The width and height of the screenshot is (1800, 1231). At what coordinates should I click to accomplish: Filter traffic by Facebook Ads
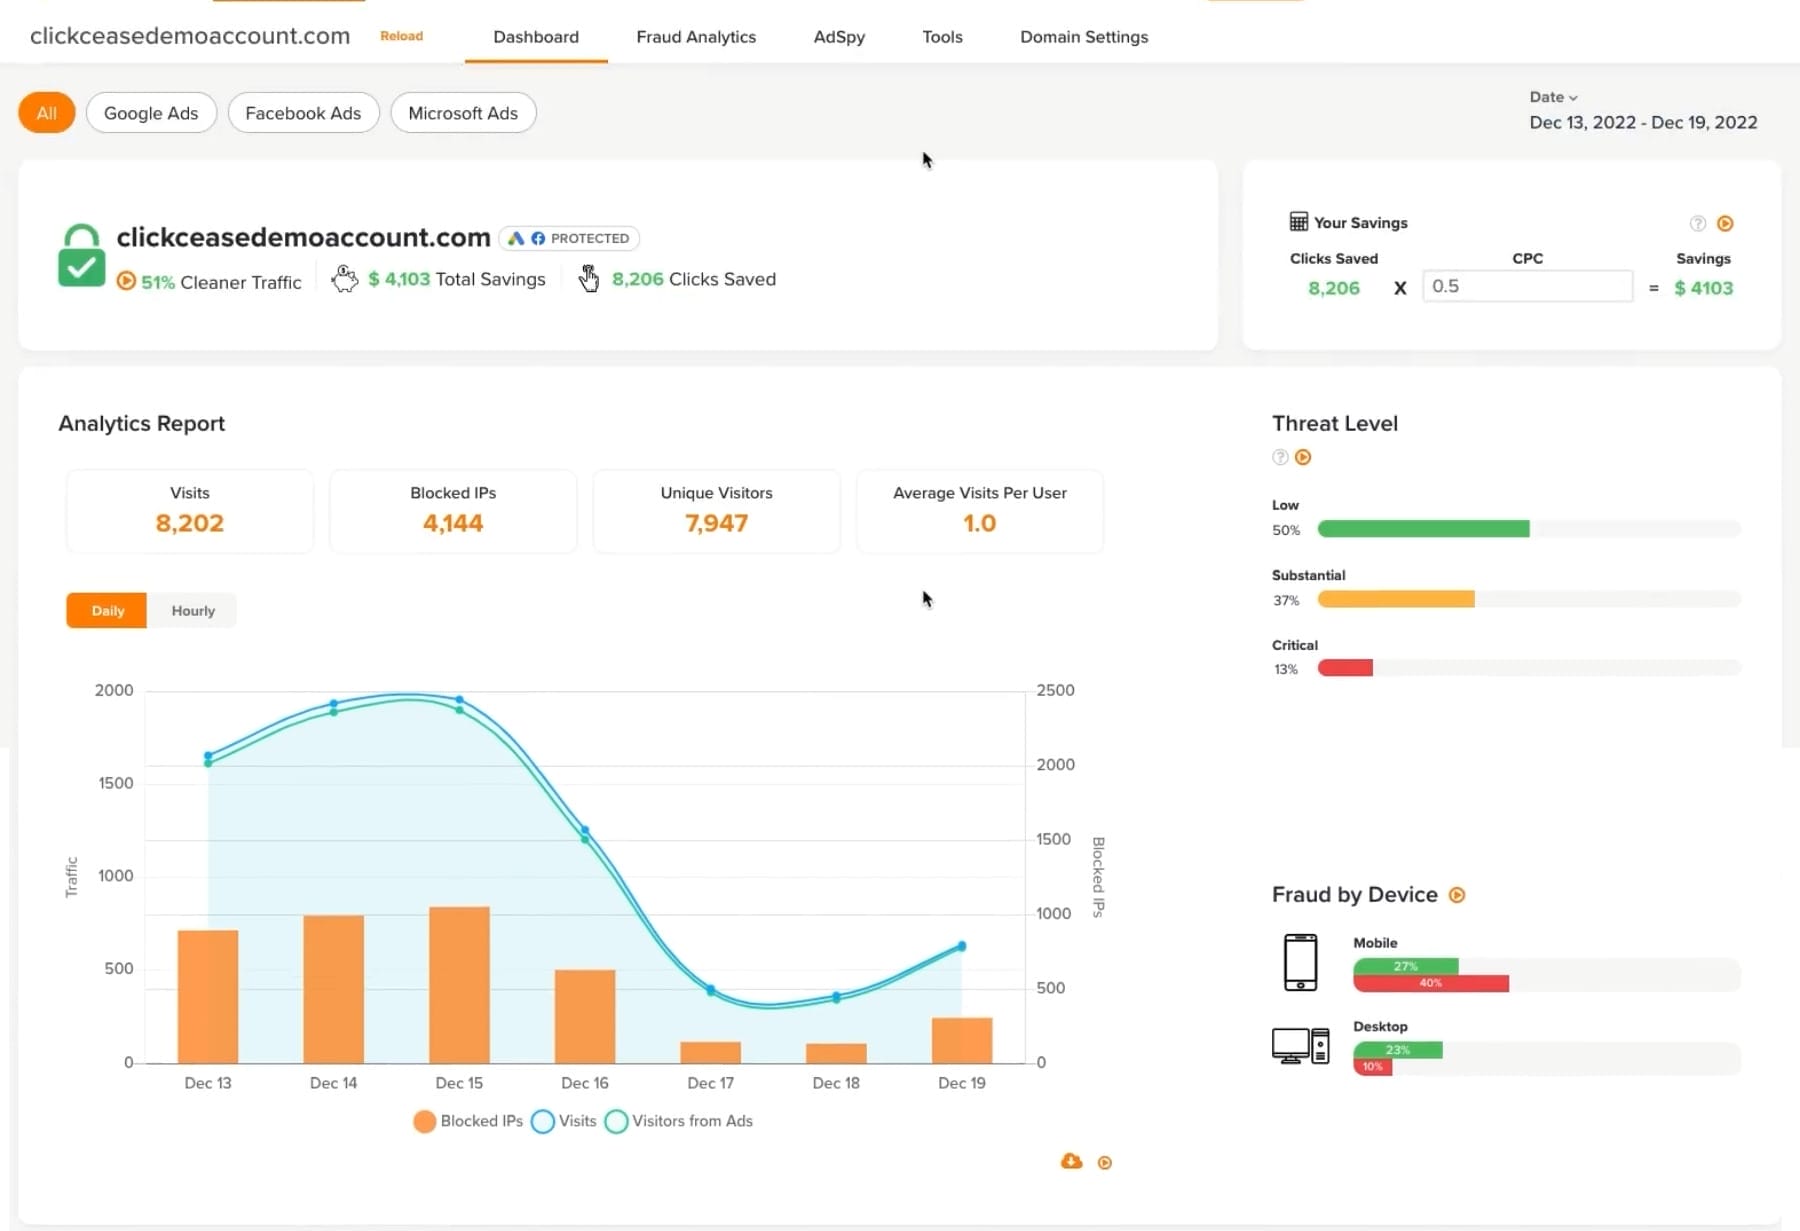coord(303,112)
